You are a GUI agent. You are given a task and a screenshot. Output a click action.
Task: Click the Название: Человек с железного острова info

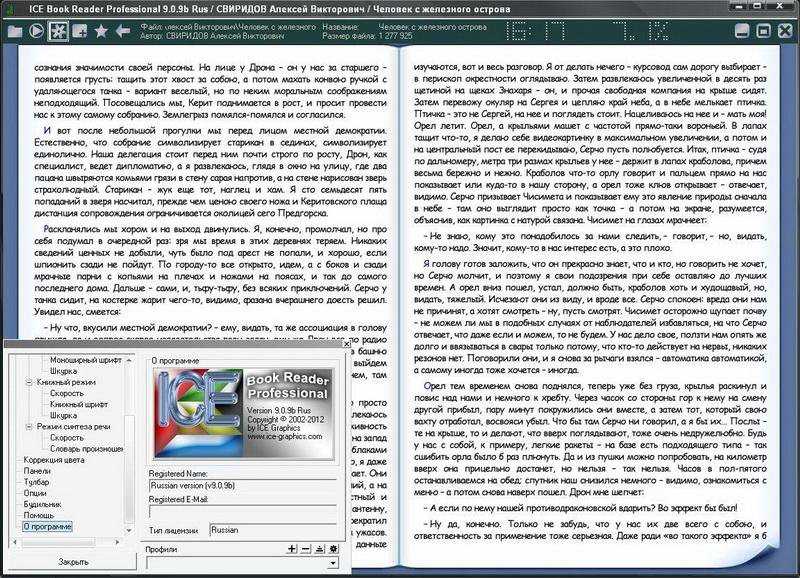pos(404,27)
